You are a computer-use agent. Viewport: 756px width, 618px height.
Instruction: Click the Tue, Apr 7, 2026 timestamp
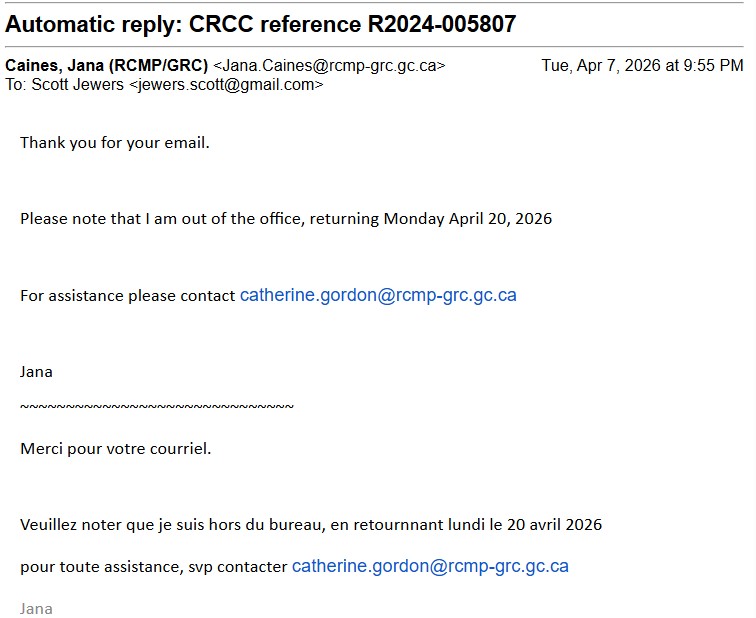[642, 65]
